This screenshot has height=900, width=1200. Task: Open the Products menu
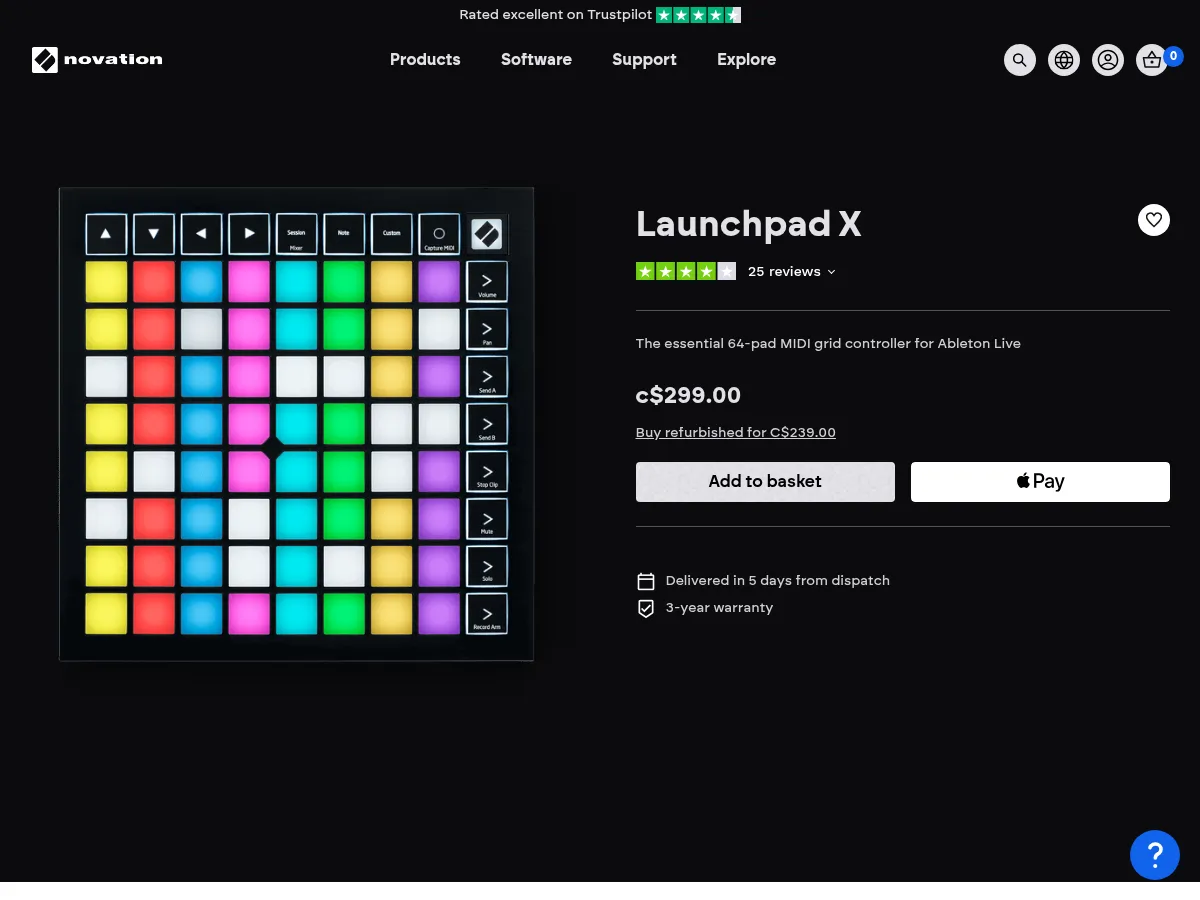click(x=425, y=60)
